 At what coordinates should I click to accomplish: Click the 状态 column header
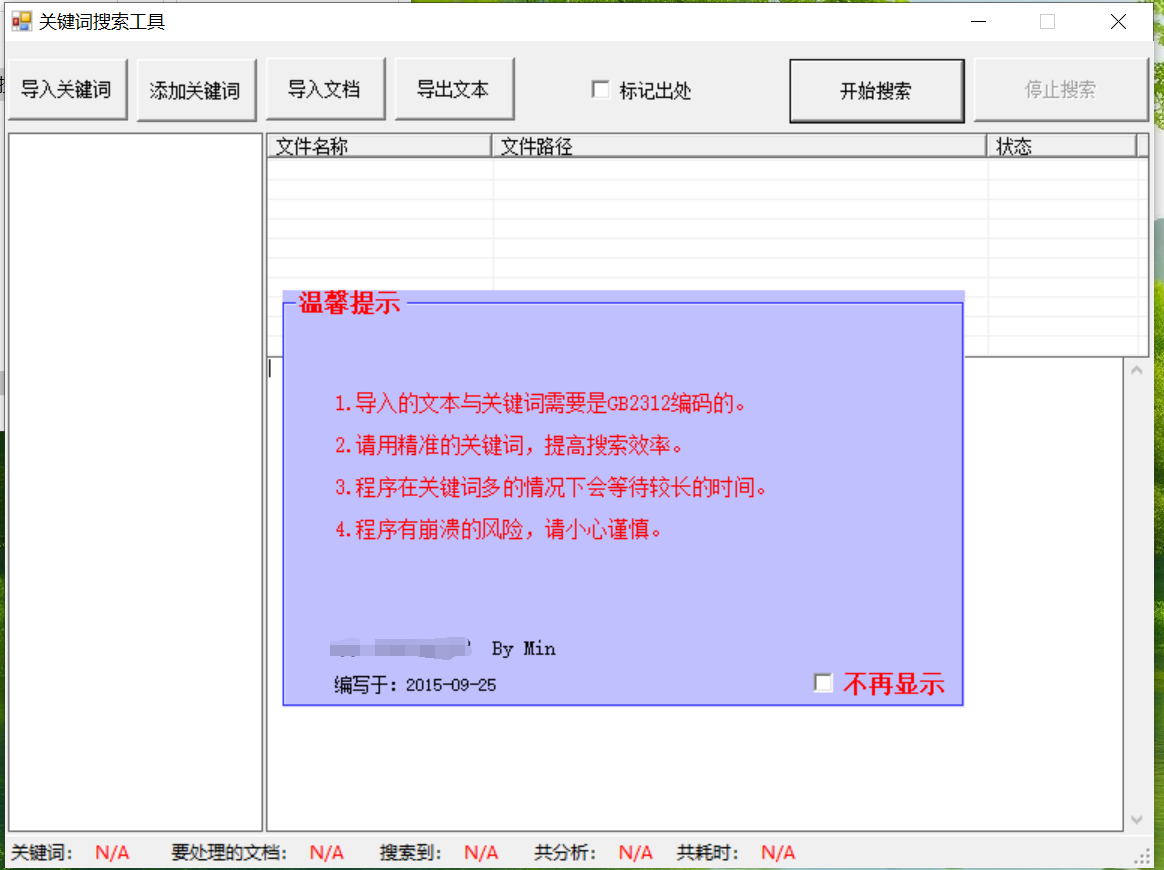(x=1060, y=146)
